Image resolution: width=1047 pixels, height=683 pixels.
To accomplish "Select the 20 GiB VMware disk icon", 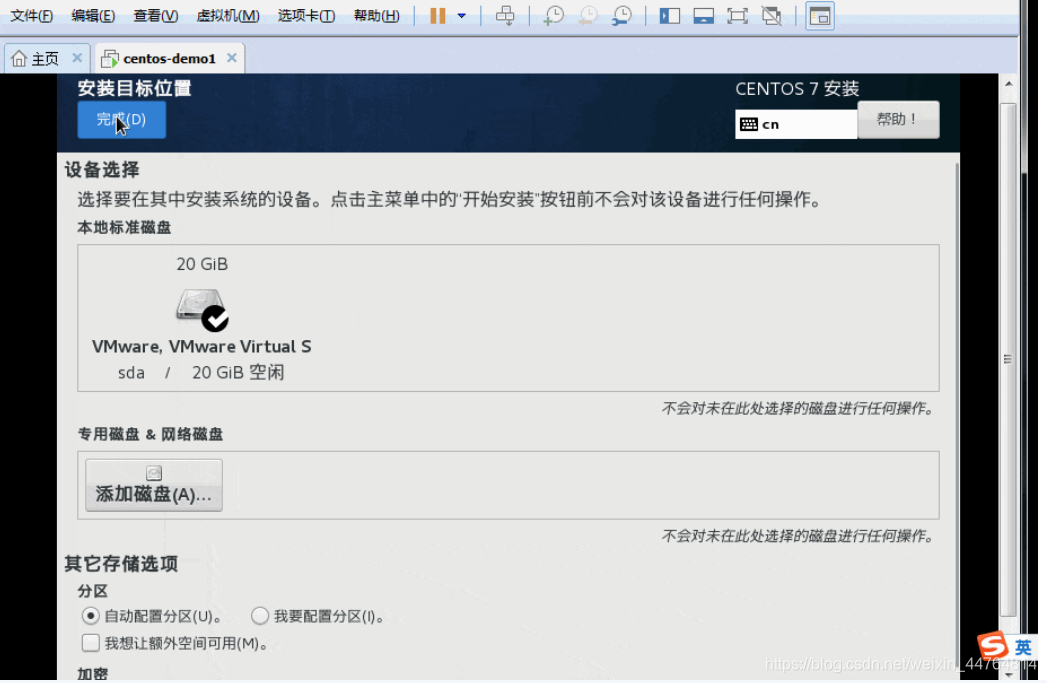I will (x=202, y=310).
